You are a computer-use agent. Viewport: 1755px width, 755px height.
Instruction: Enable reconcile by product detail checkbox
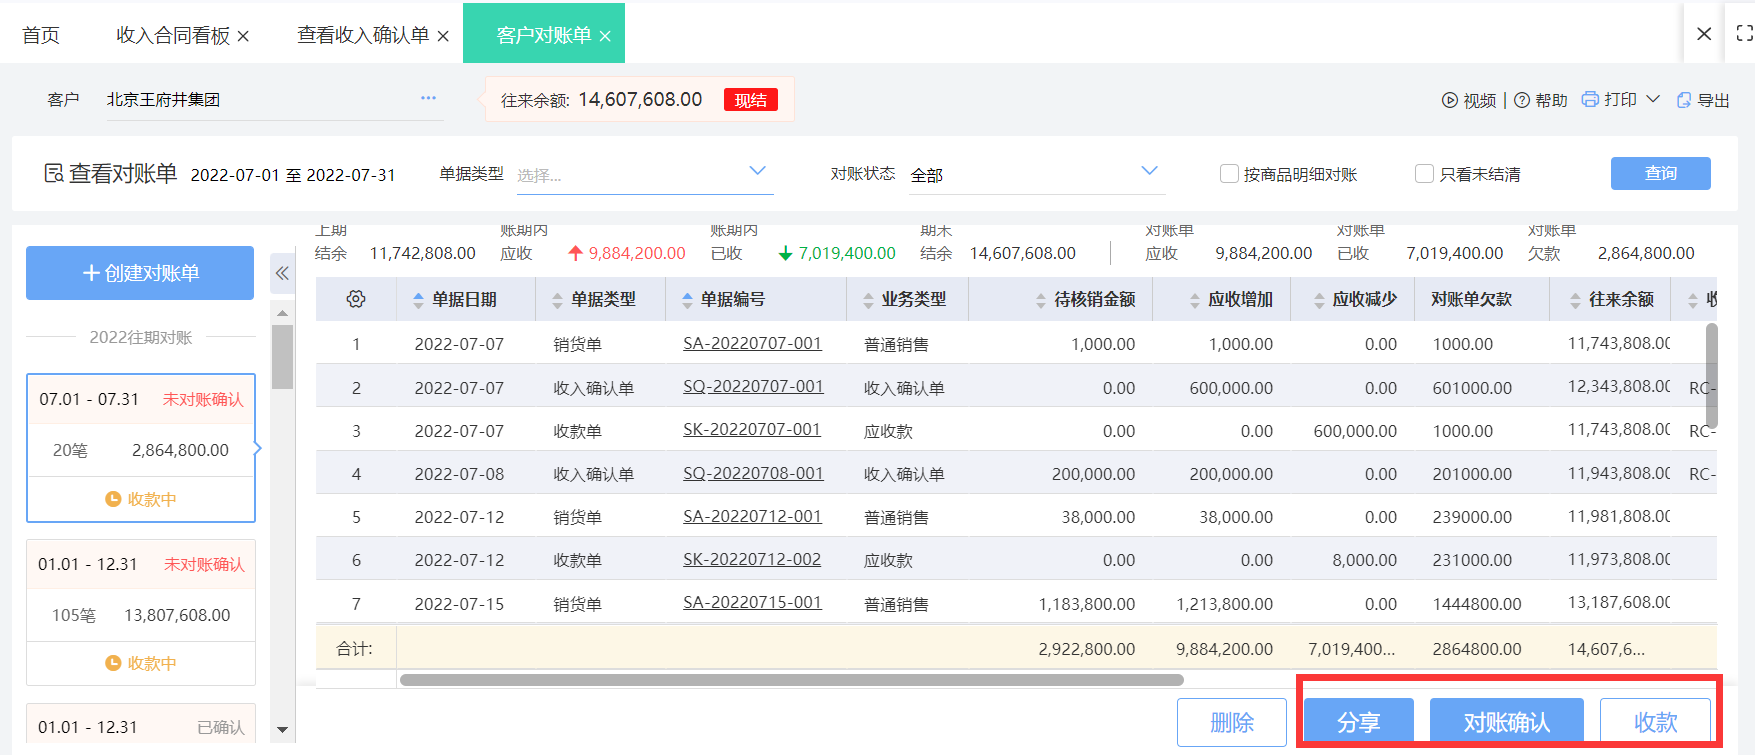1229,174
